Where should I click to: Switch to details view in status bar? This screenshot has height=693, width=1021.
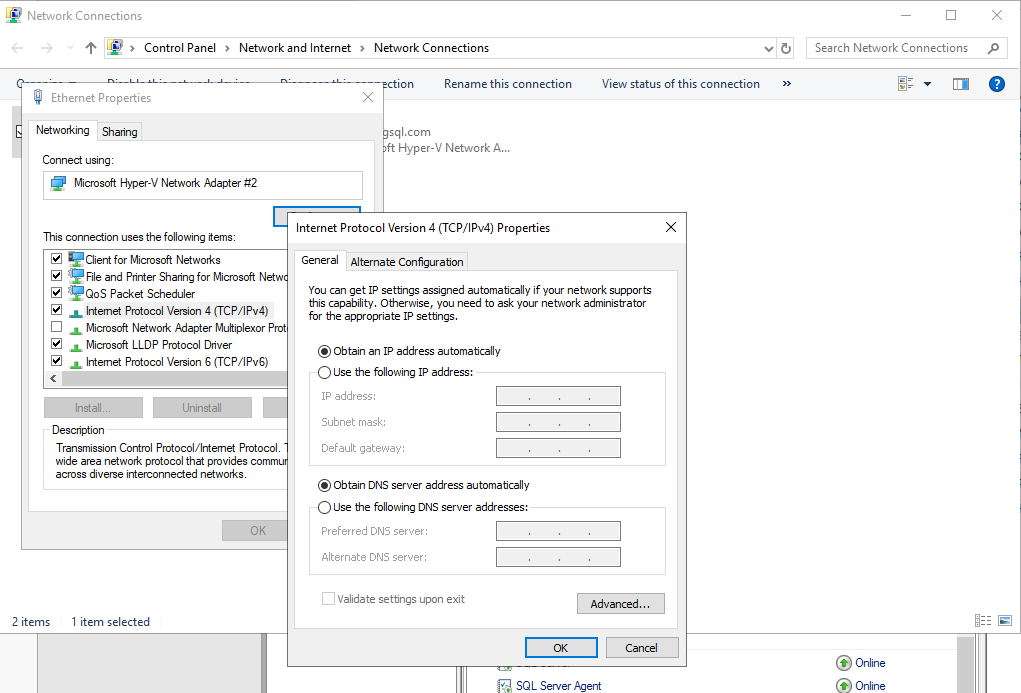pyautogui.click(x=983, y=621)
